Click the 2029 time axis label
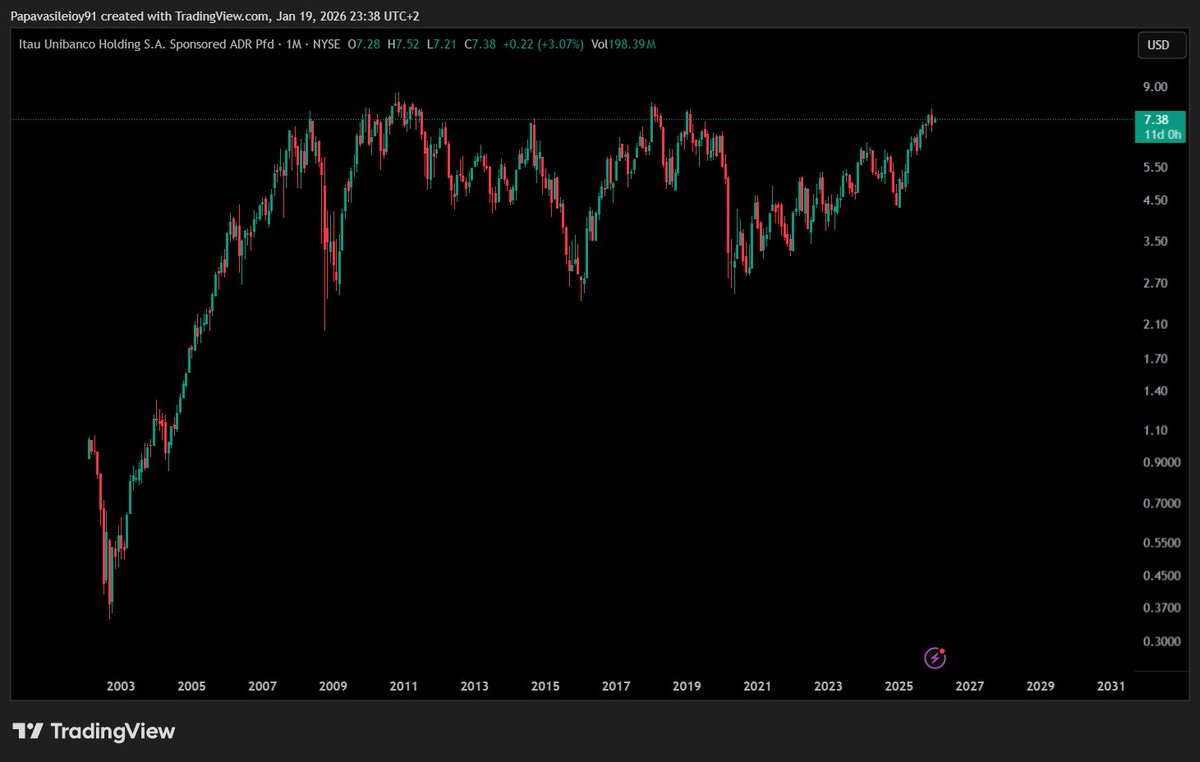Image resolution: width=1200 pixels, height=762 pixels. coord(1040,687)
